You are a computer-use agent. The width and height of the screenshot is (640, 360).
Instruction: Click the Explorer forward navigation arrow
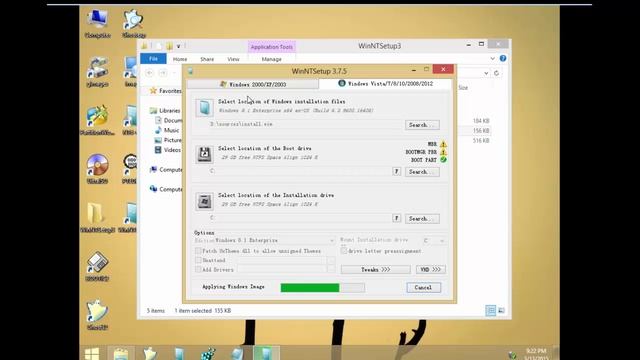(162, 73)
